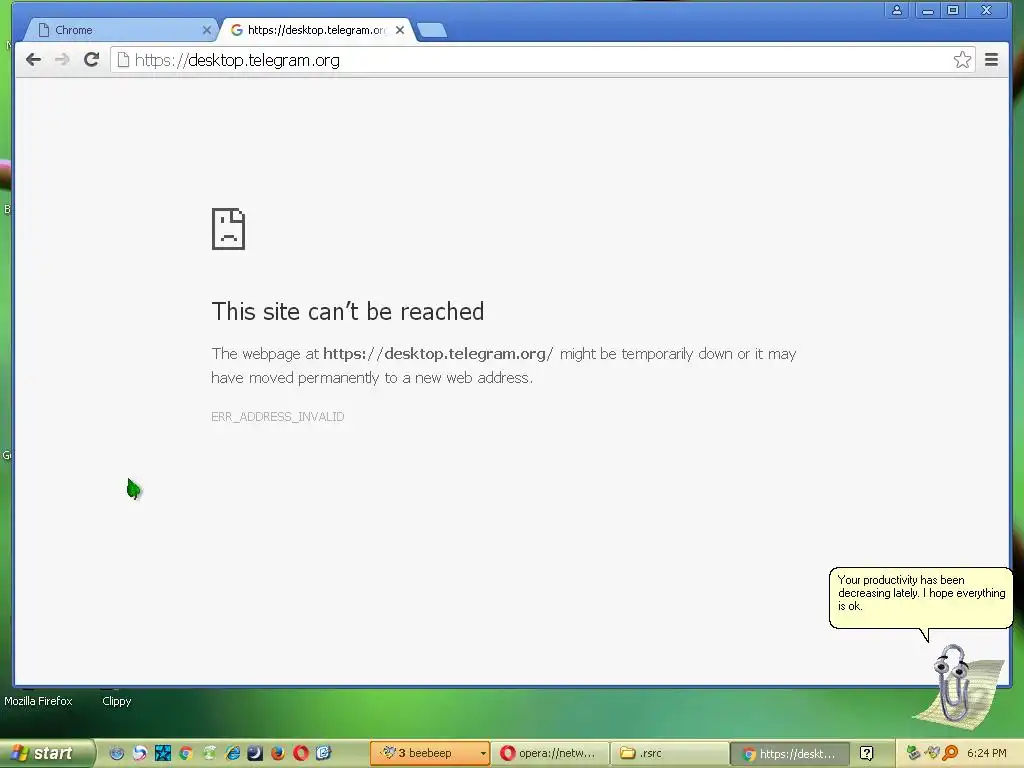Click the green recycle-bin quick launch icon
1024x768 pixels.
[209, 753]
